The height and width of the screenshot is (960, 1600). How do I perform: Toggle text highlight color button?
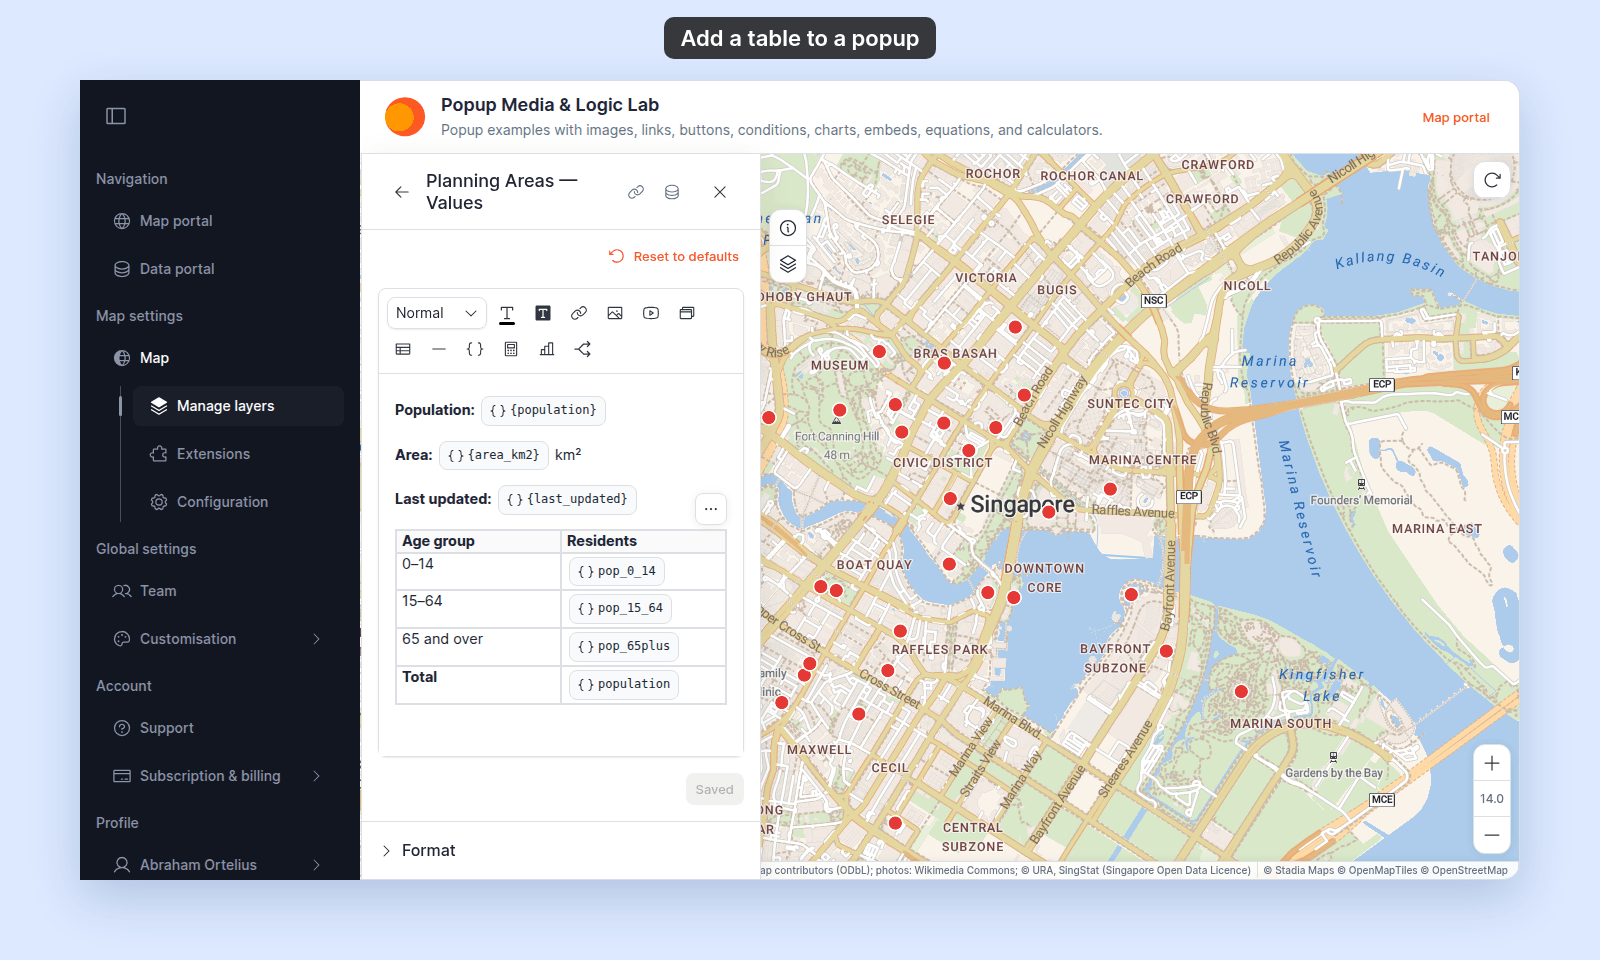(543, 313)
